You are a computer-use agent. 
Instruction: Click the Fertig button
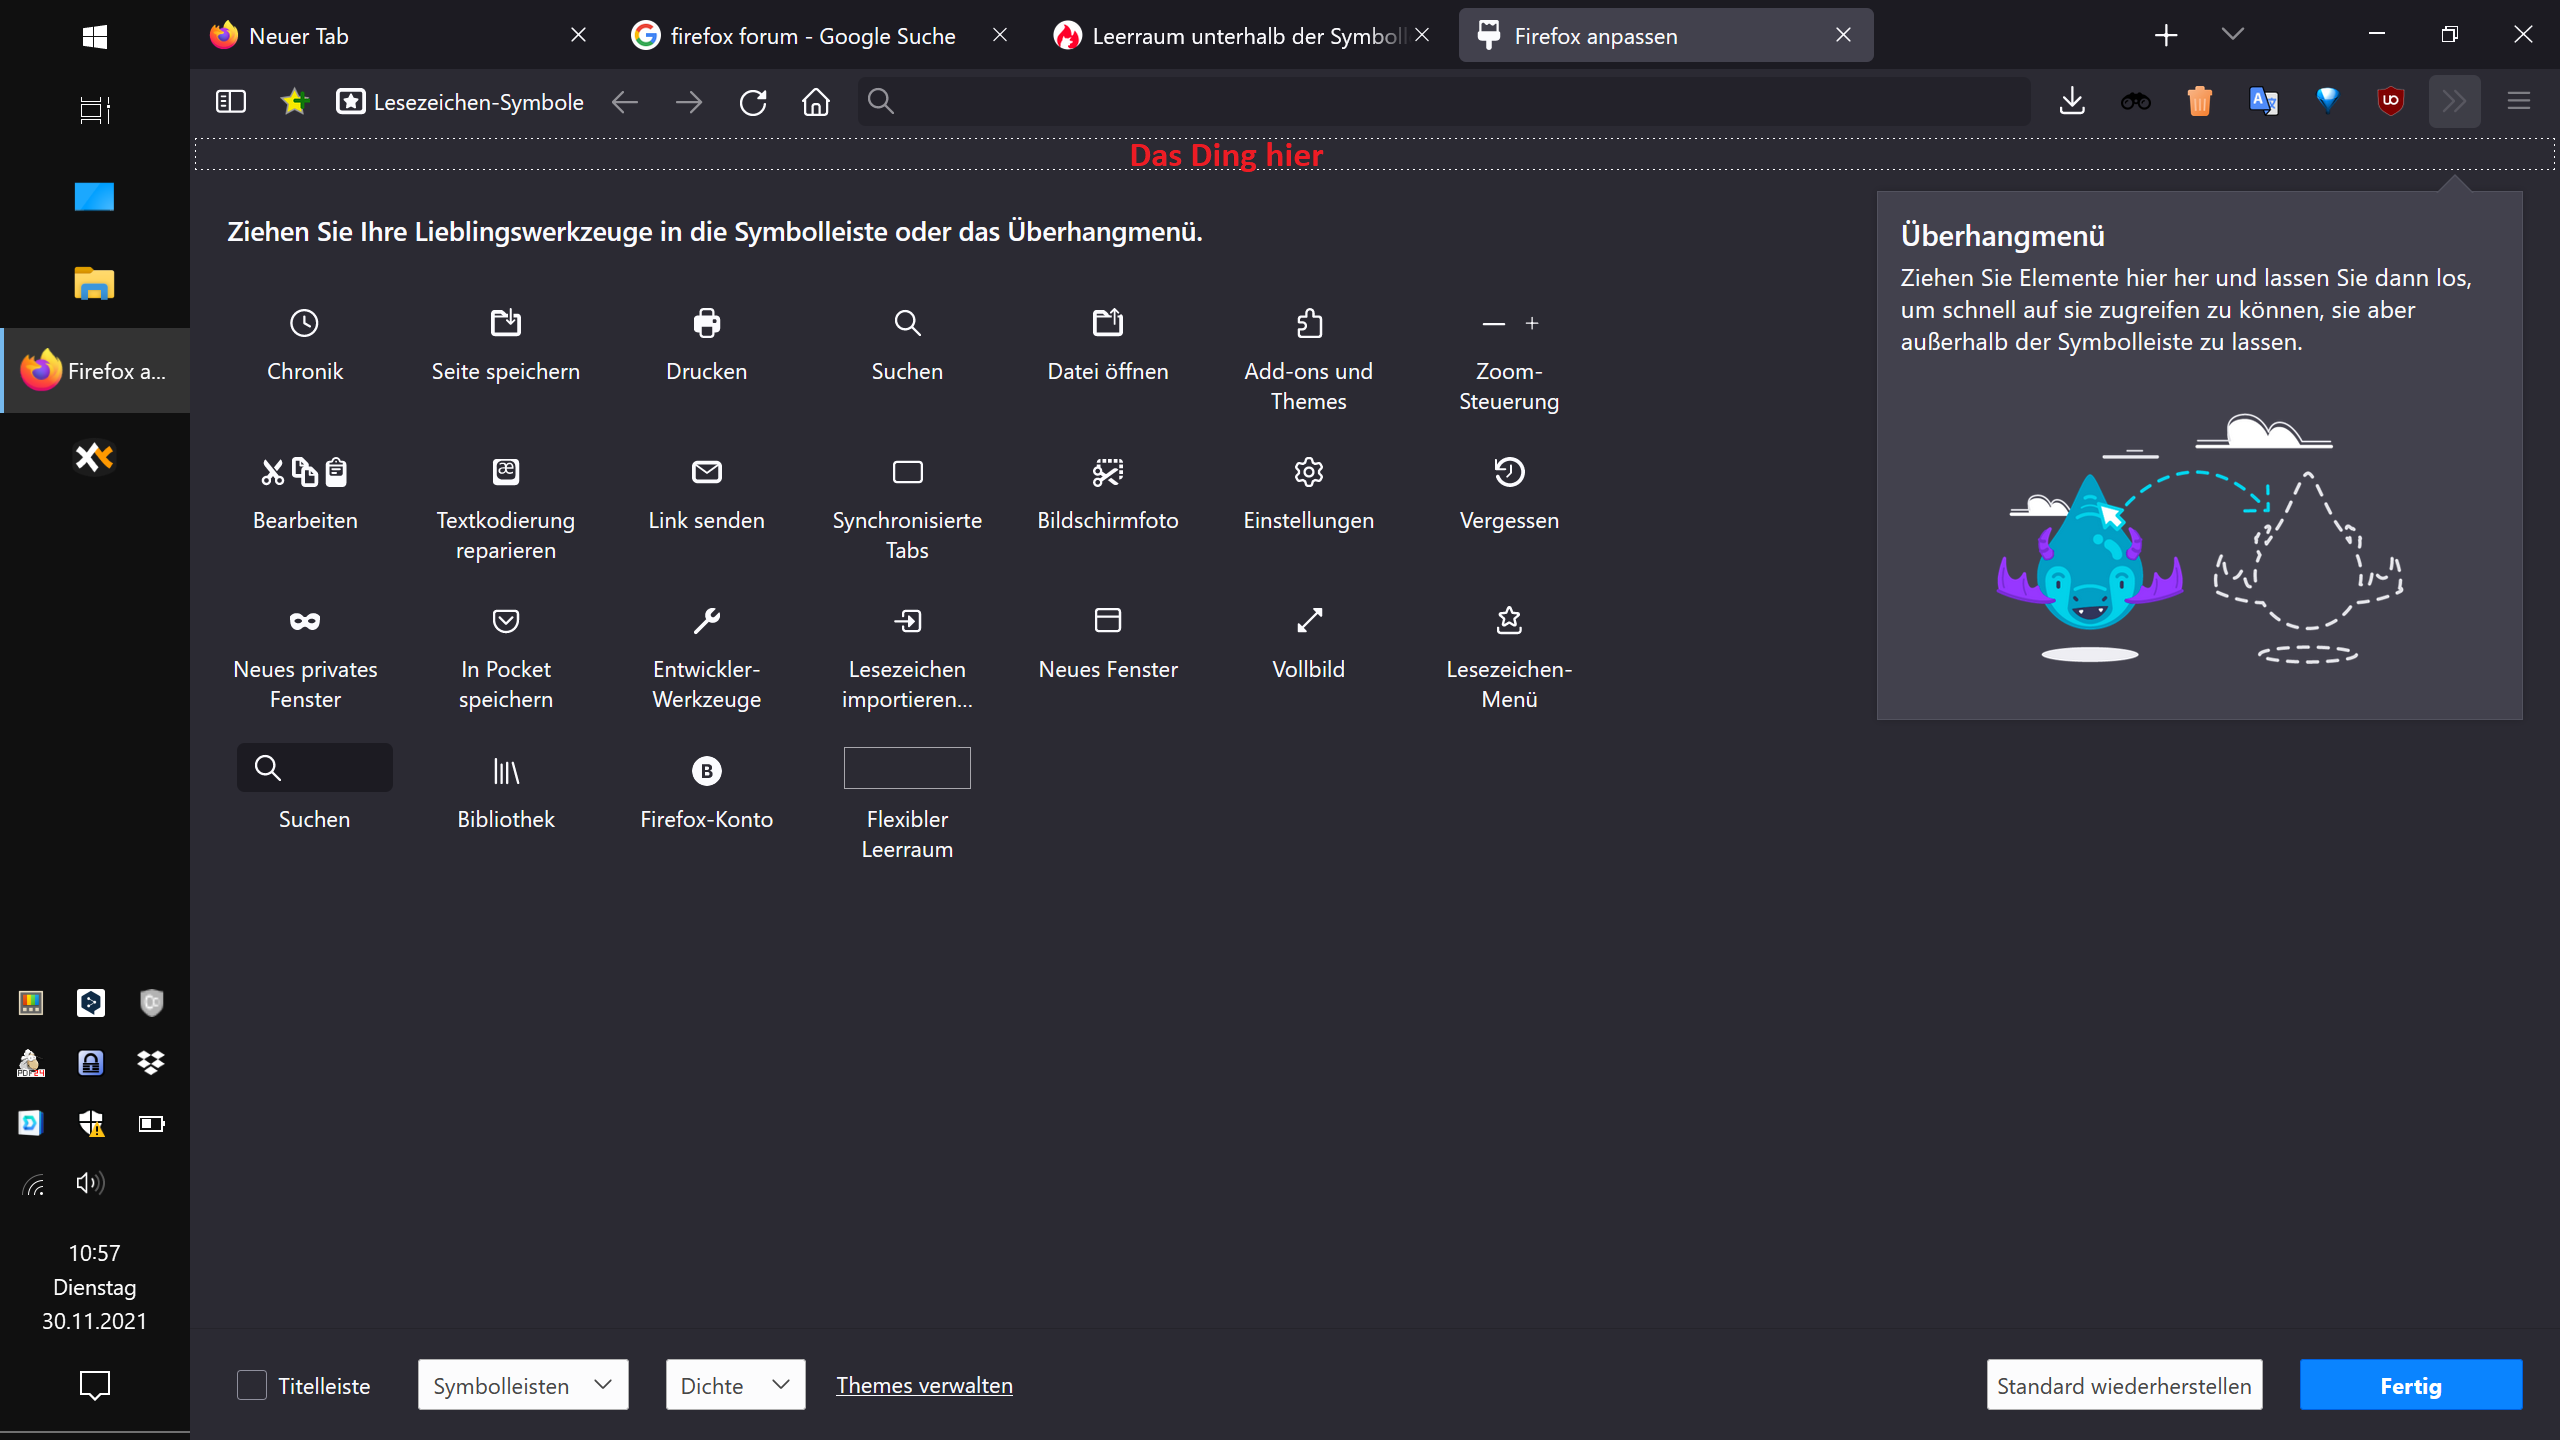pos(2410,1385)
